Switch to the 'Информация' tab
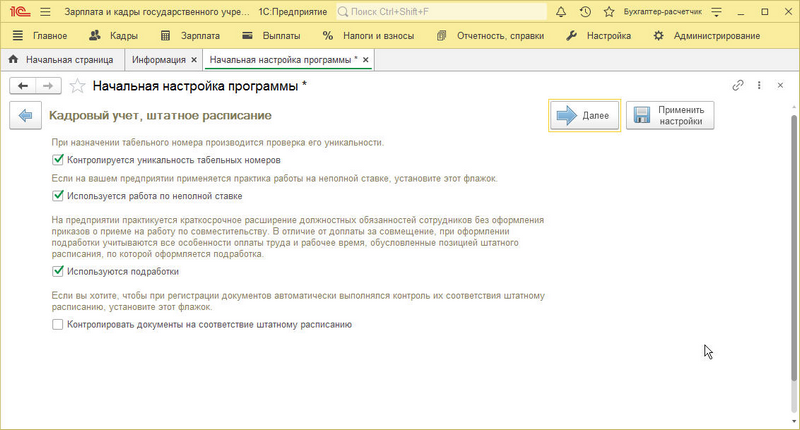 (164, 60)
